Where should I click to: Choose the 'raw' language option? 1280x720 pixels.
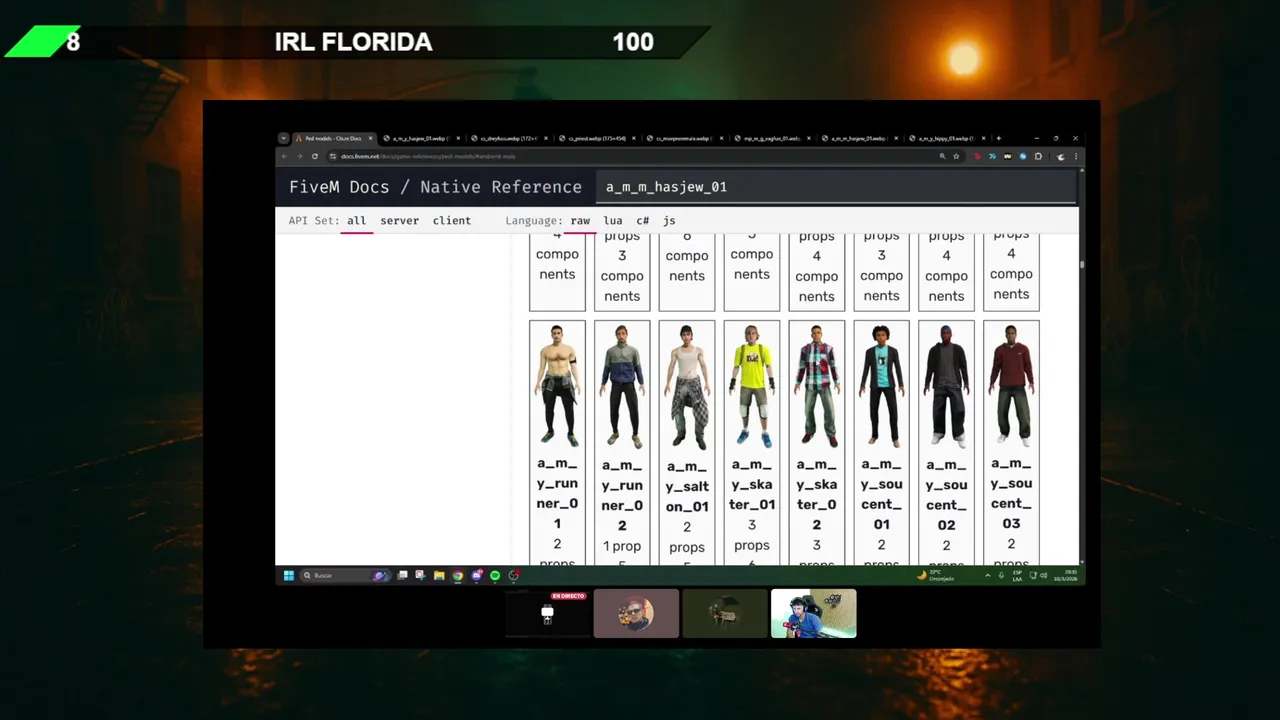(580, 221)
